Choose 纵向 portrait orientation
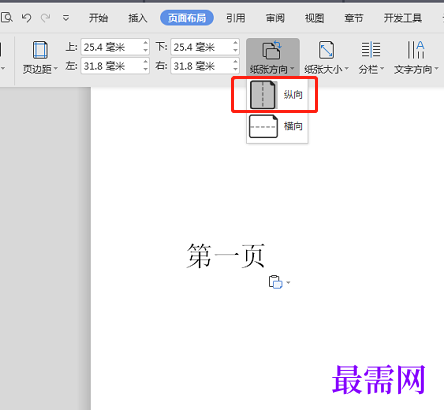Screen dimensions: 444x411 (276, 95)
